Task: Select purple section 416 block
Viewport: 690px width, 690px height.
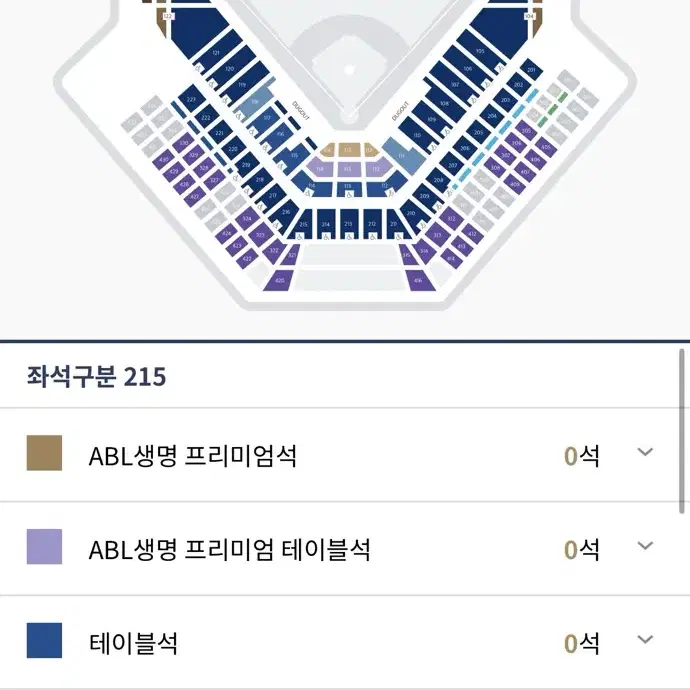Action: [419, 280]
